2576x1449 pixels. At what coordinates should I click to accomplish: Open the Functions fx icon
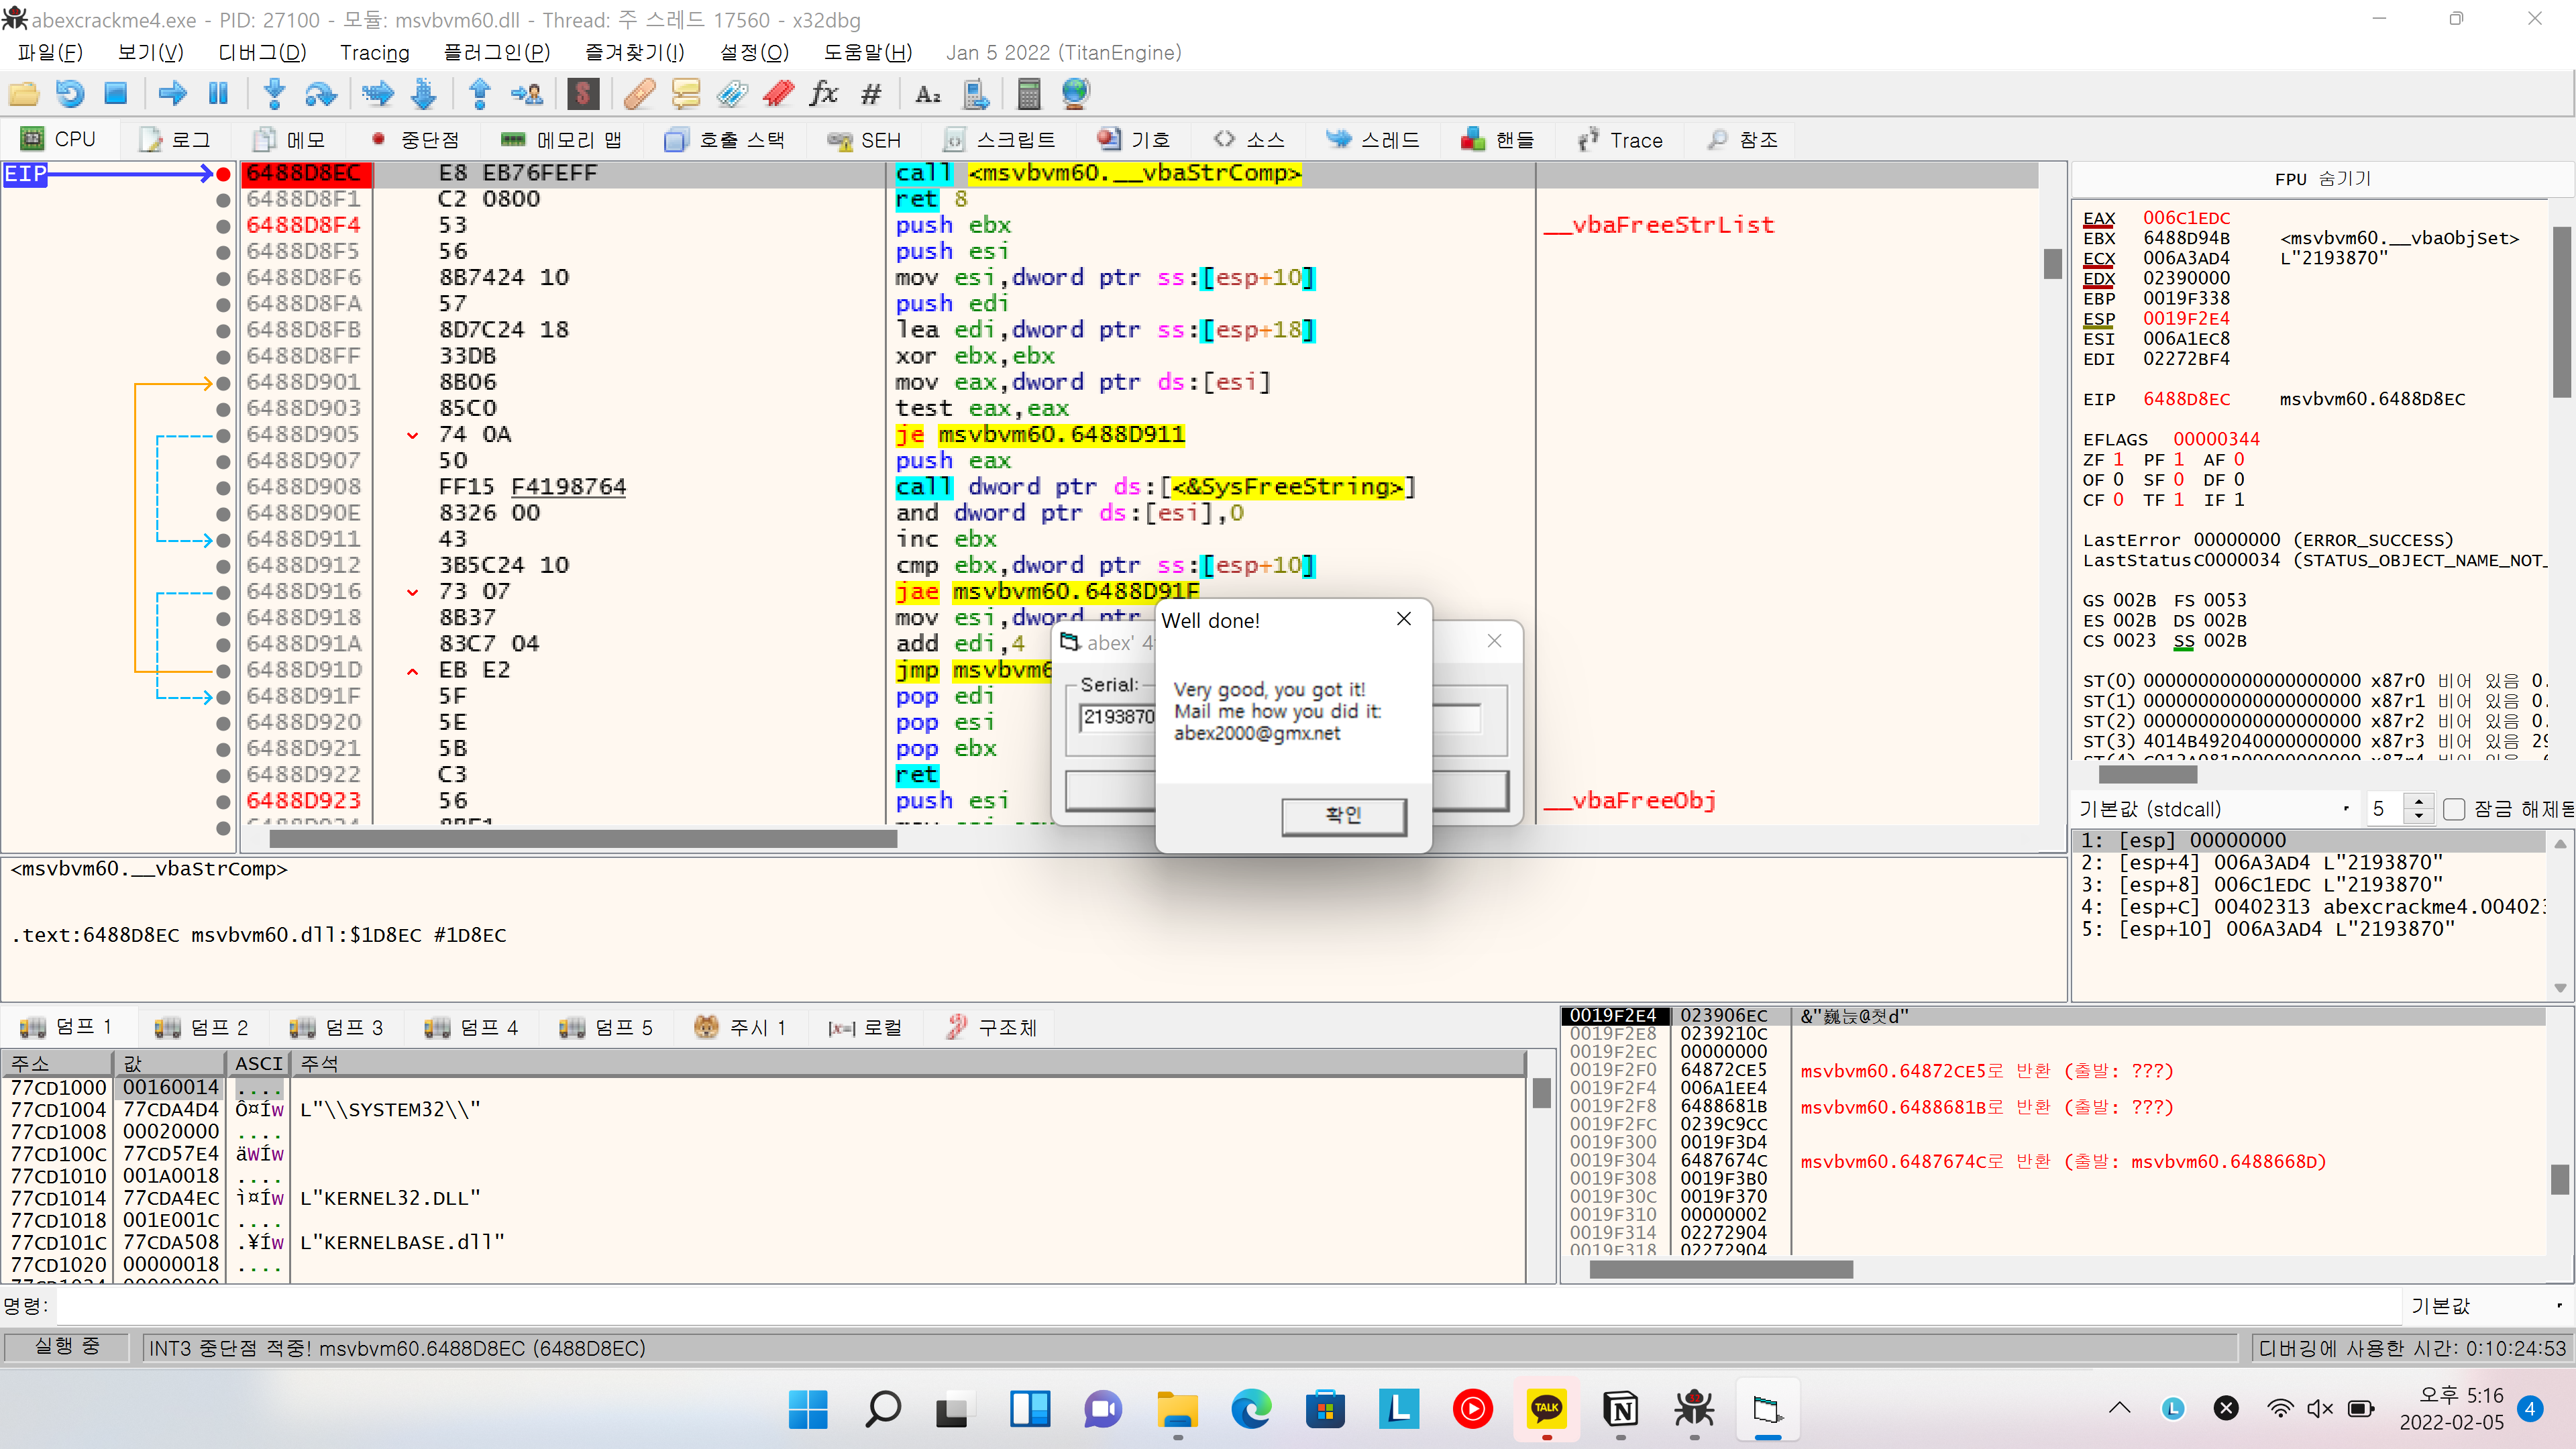click(824, 94)
